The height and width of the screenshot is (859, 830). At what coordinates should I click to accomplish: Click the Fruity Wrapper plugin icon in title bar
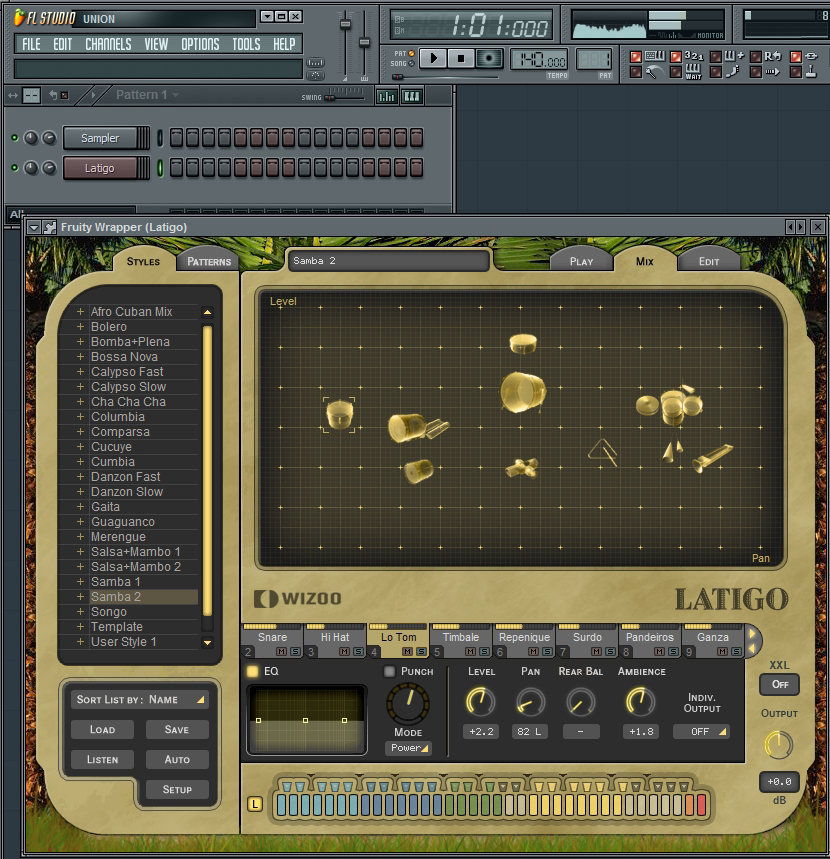click(x=50, y=227)
